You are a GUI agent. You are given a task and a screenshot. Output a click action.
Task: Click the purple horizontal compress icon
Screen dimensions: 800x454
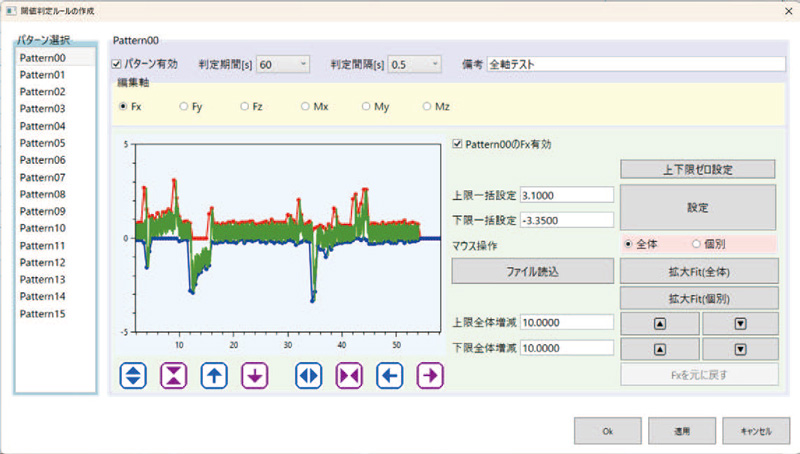tap(349, 375)
